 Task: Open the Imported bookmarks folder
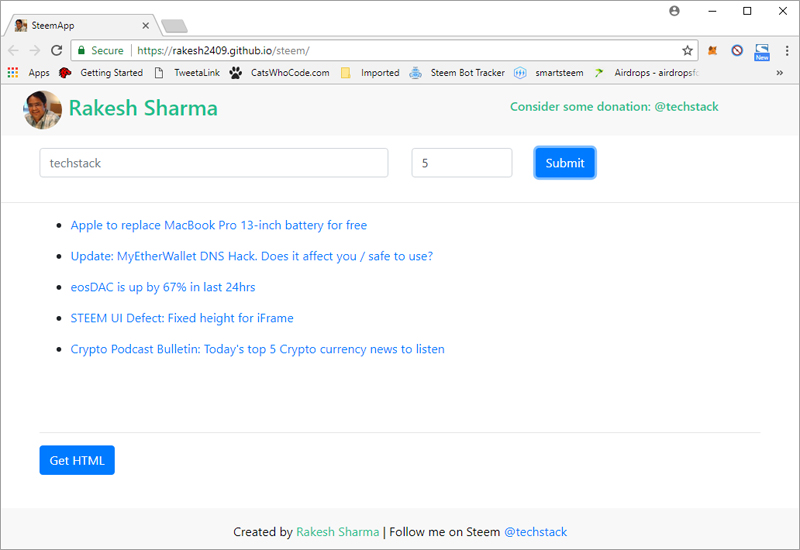pos(370,72)
